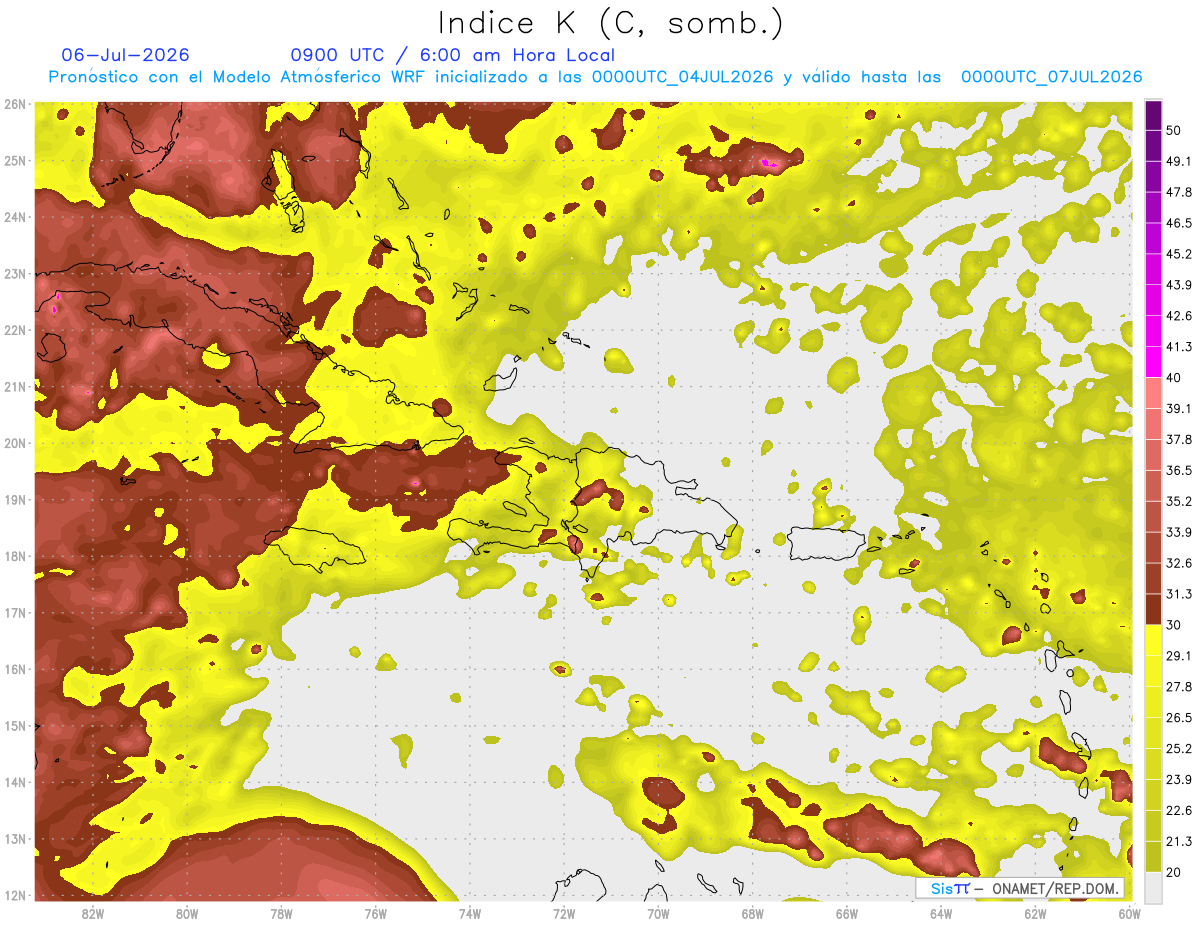
Task: Click the 82W longitude label
Action: point(92,914)
